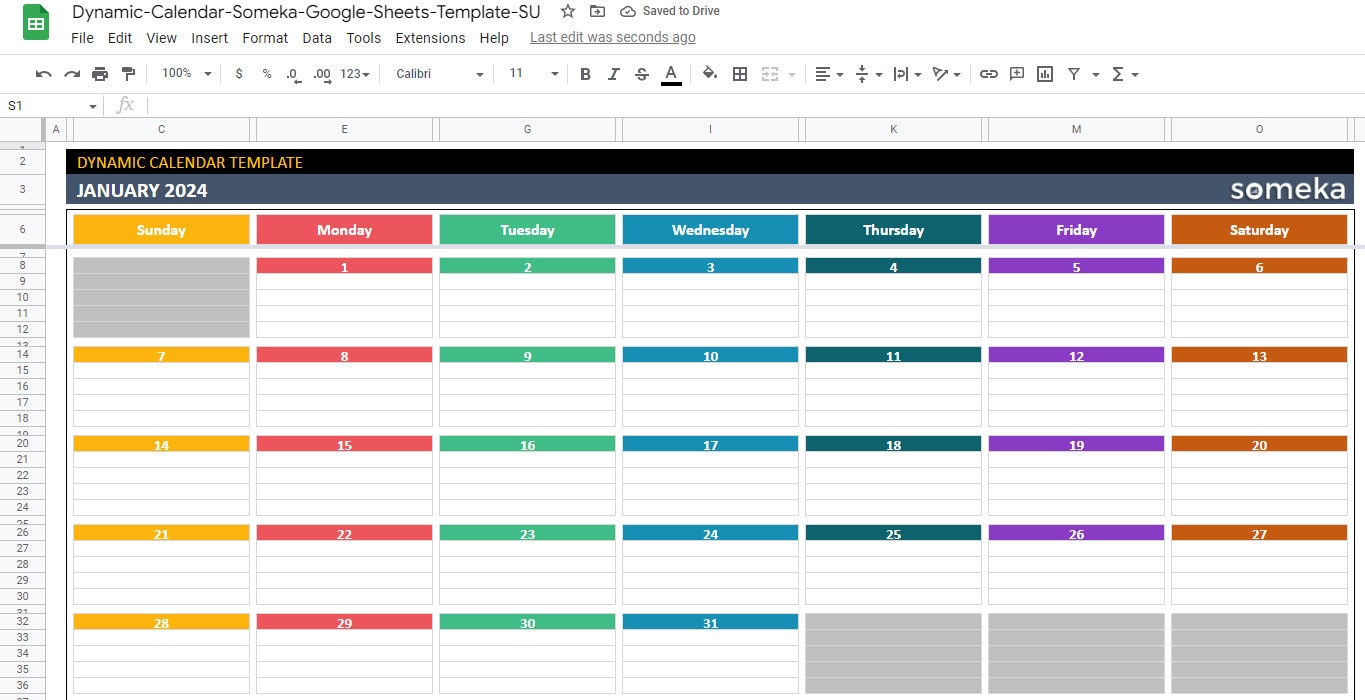The image size is (1365, 700).
Task: Select the Saturday header cell
Action: coord(1259,229)
